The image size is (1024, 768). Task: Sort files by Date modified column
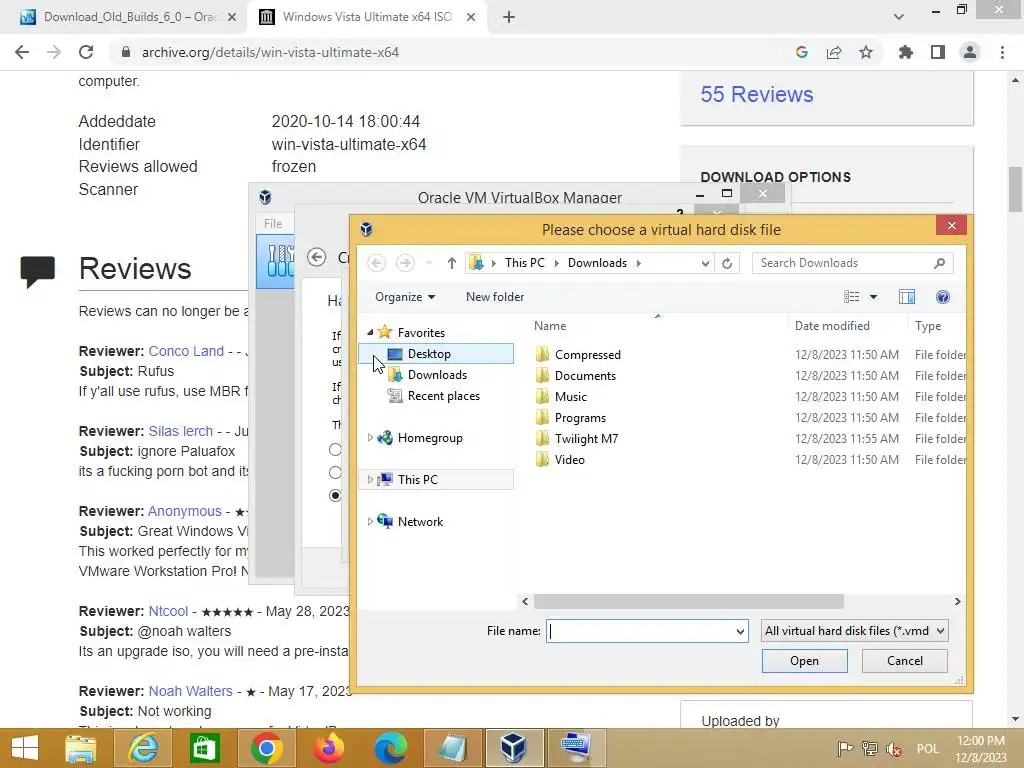click(832, 326)
